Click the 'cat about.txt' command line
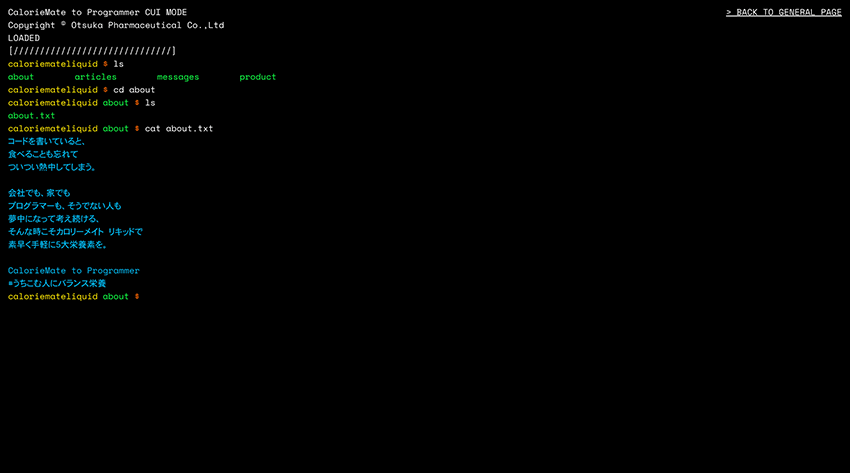 [x=178, y=129]
